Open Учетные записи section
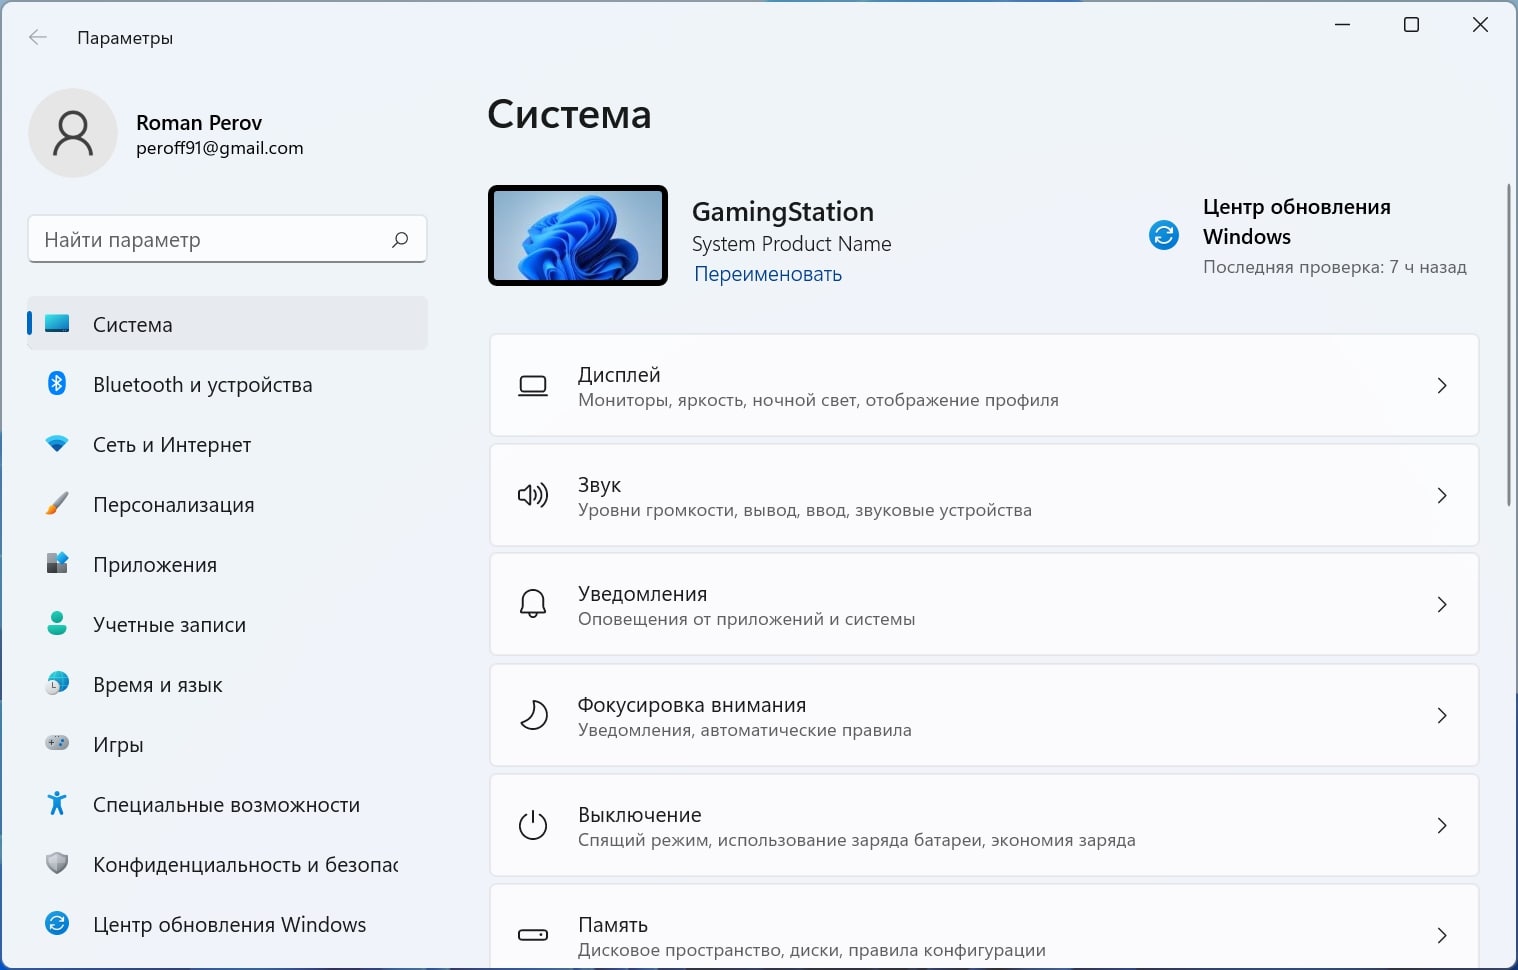The width and height of the screenshot is (1518, 970). [228, 624]
